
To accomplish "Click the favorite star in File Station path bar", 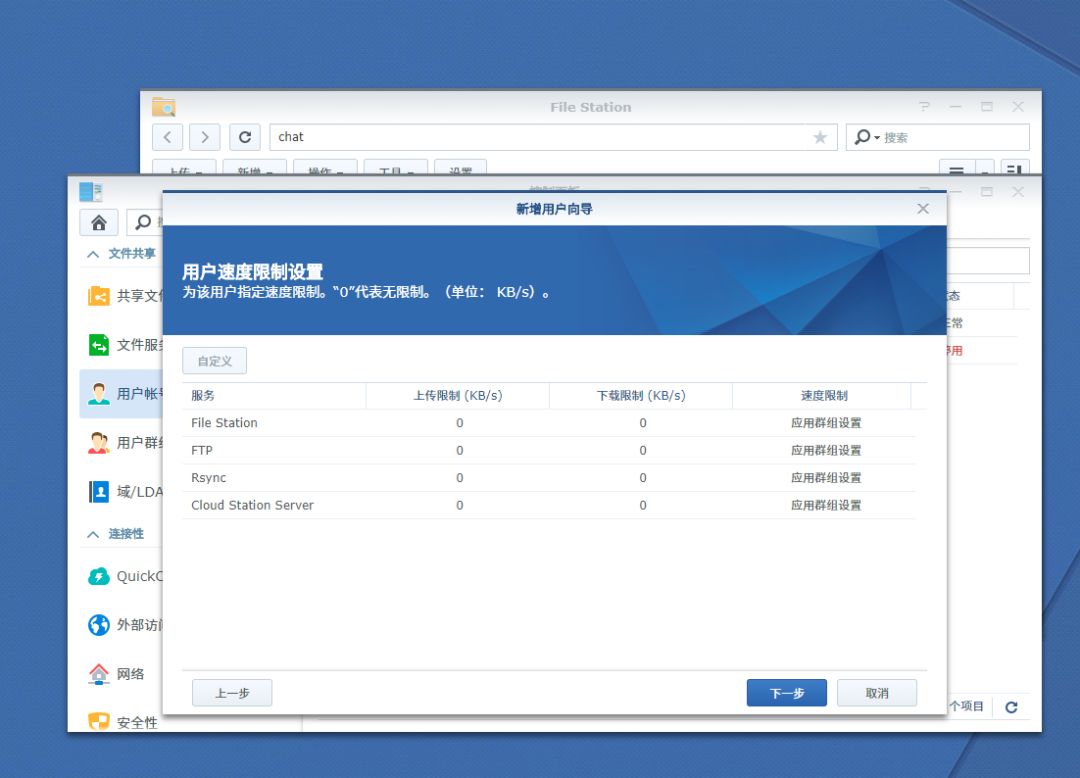I will tap(820, 137).
